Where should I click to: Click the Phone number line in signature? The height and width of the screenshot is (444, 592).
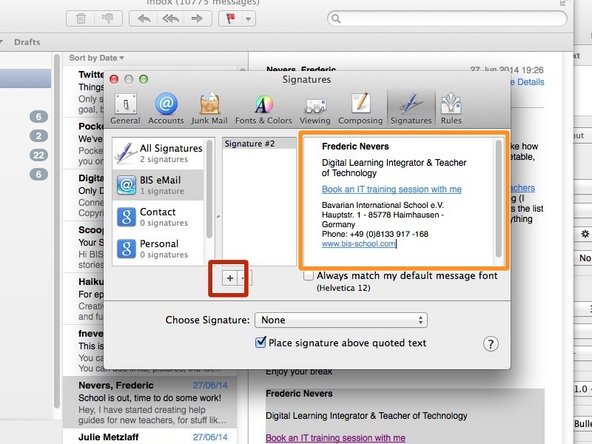tap(375, 234)
